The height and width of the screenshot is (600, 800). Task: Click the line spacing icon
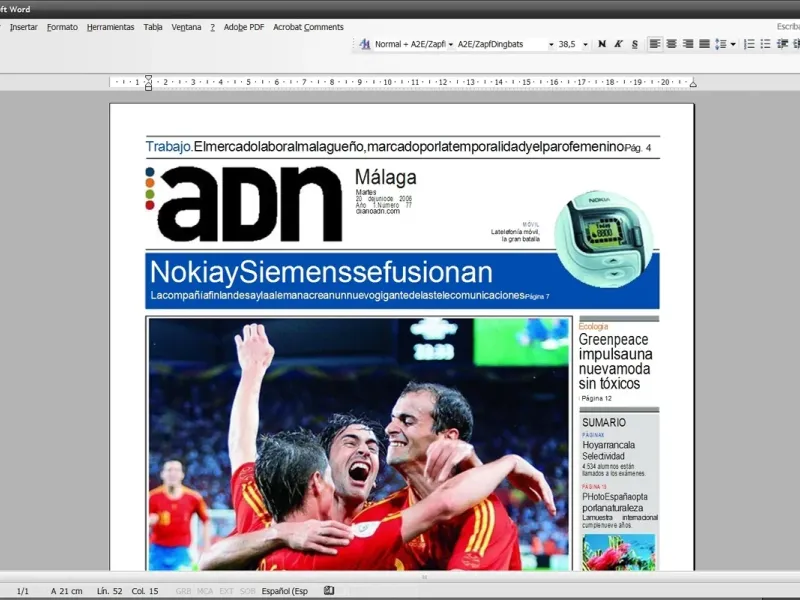point(720,44)
